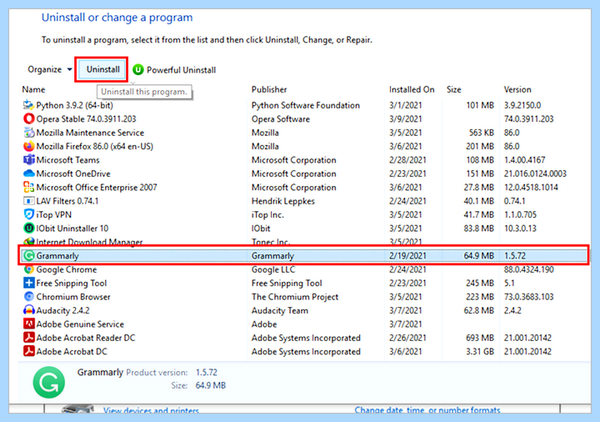Click the Audacity 2.4.2 headphones icon

click(x=29, y=310)
